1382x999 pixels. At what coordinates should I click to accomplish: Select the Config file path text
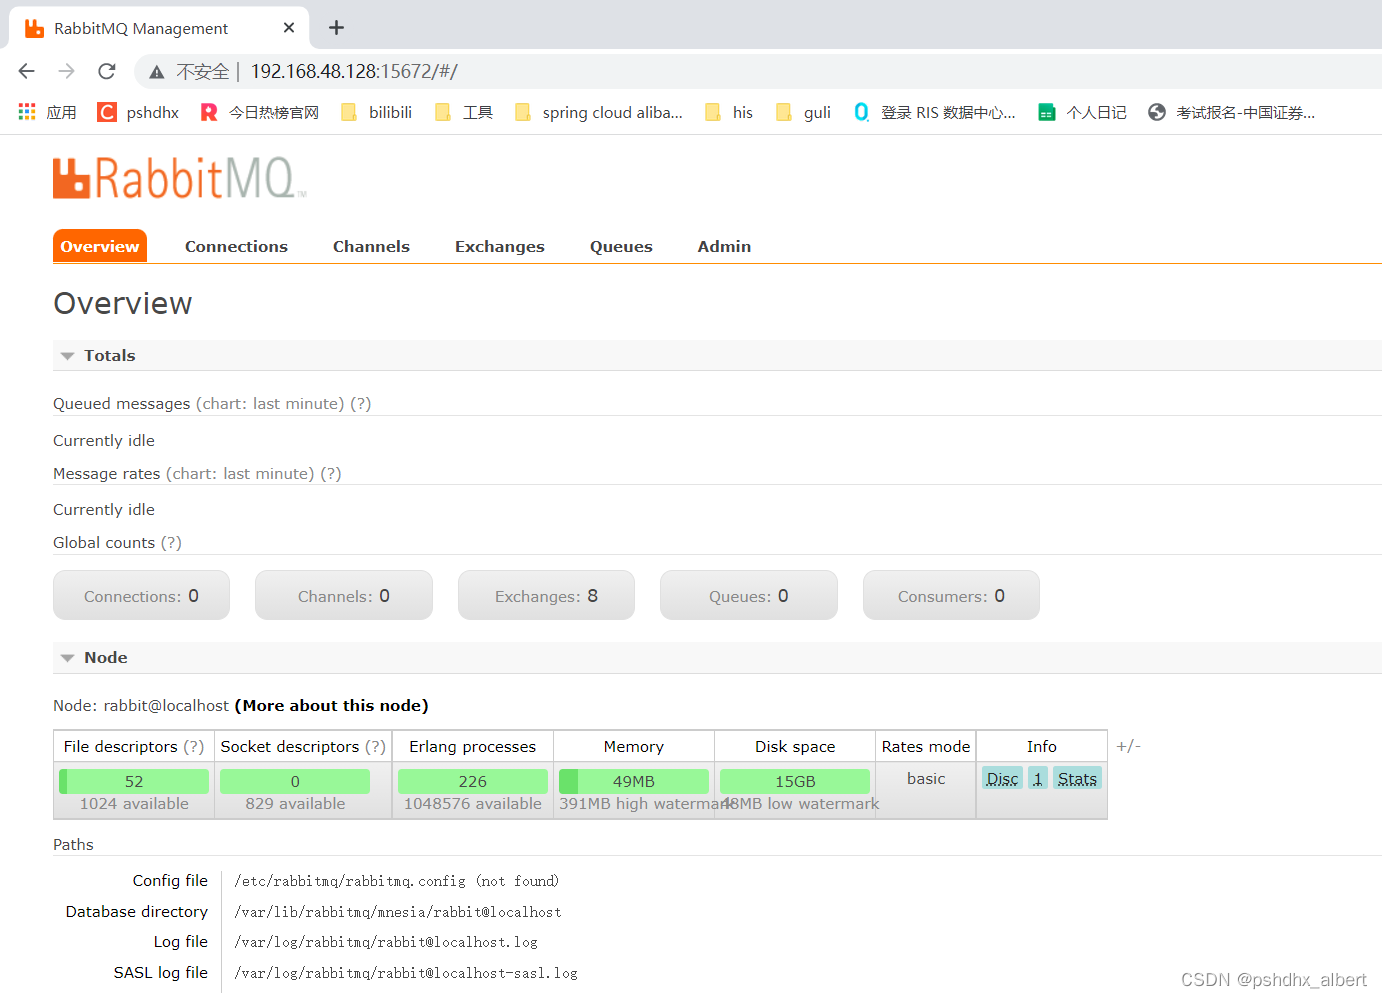(x=396, y=881)
